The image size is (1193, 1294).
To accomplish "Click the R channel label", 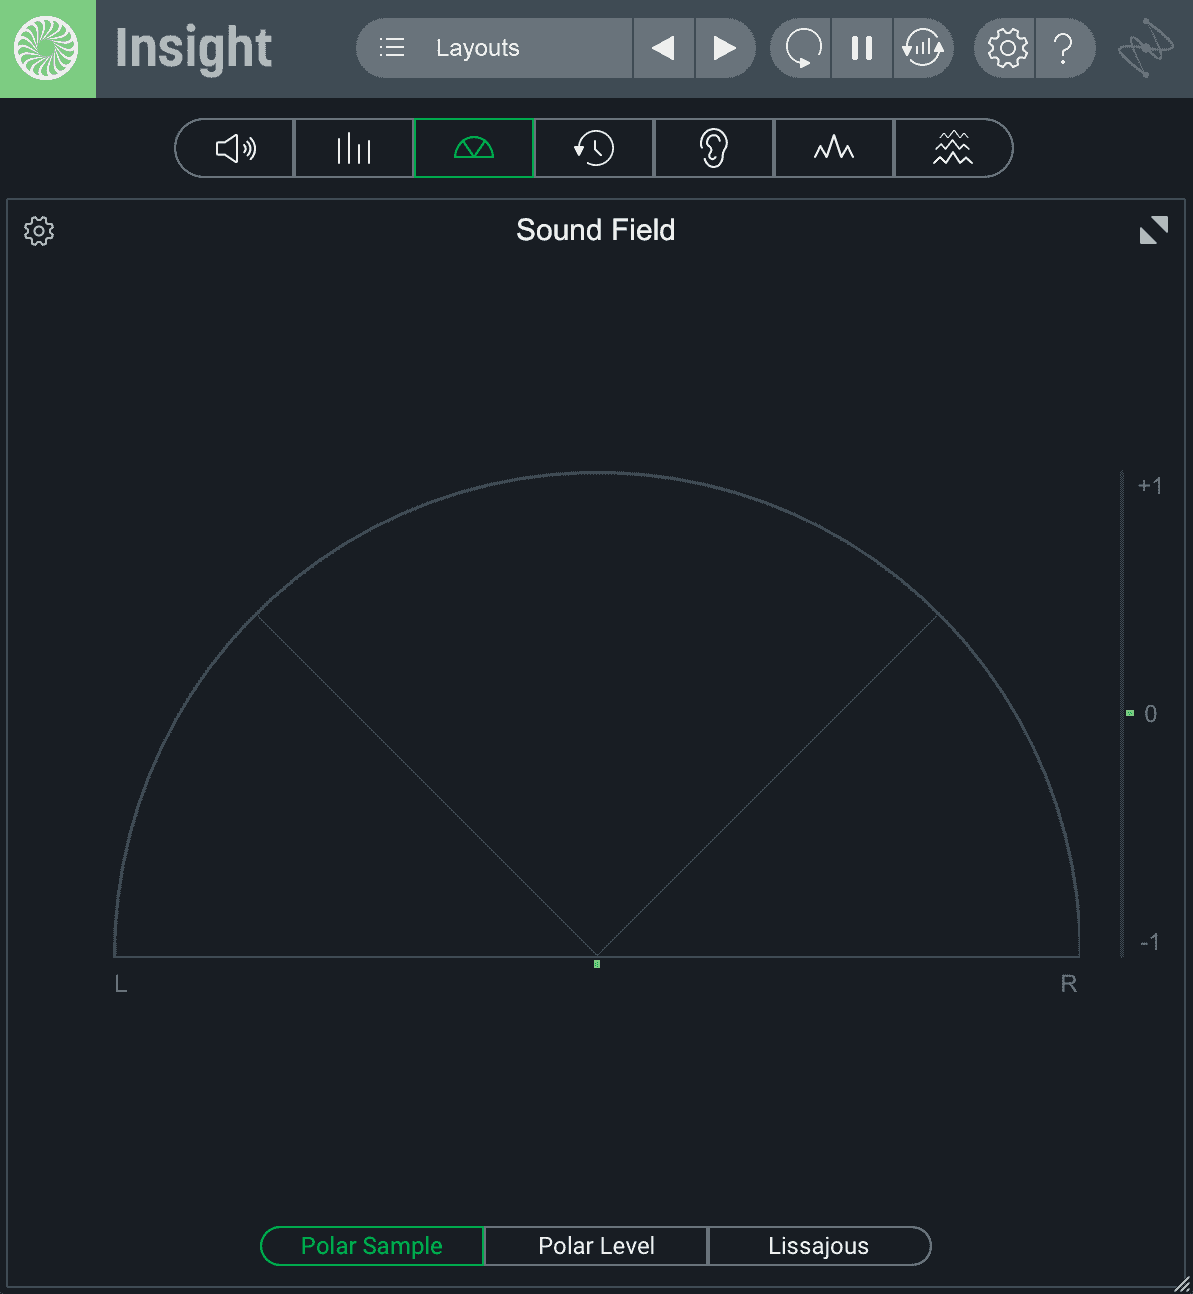I will (1069, 984).
